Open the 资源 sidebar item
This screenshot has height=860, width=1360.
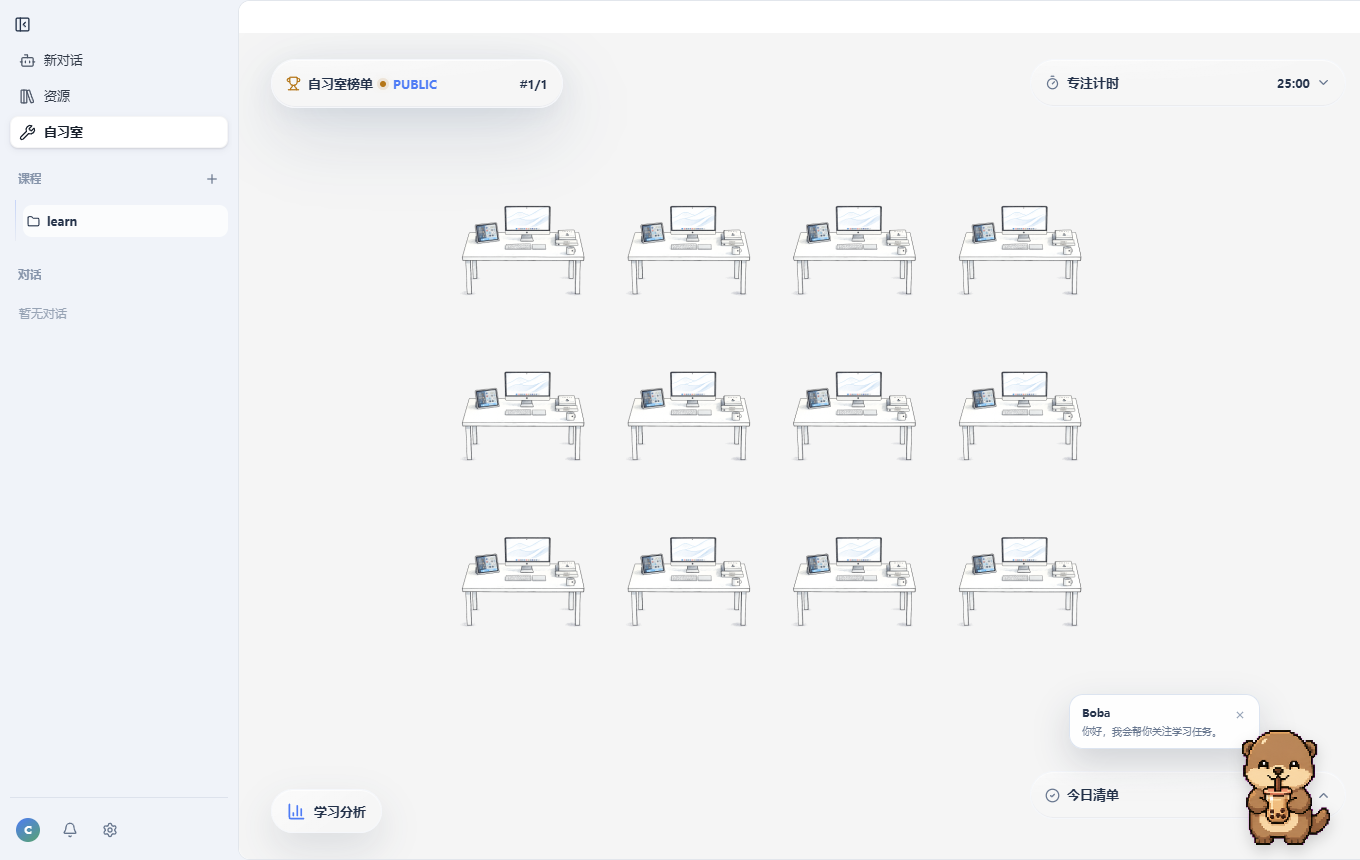coord(119,96)
